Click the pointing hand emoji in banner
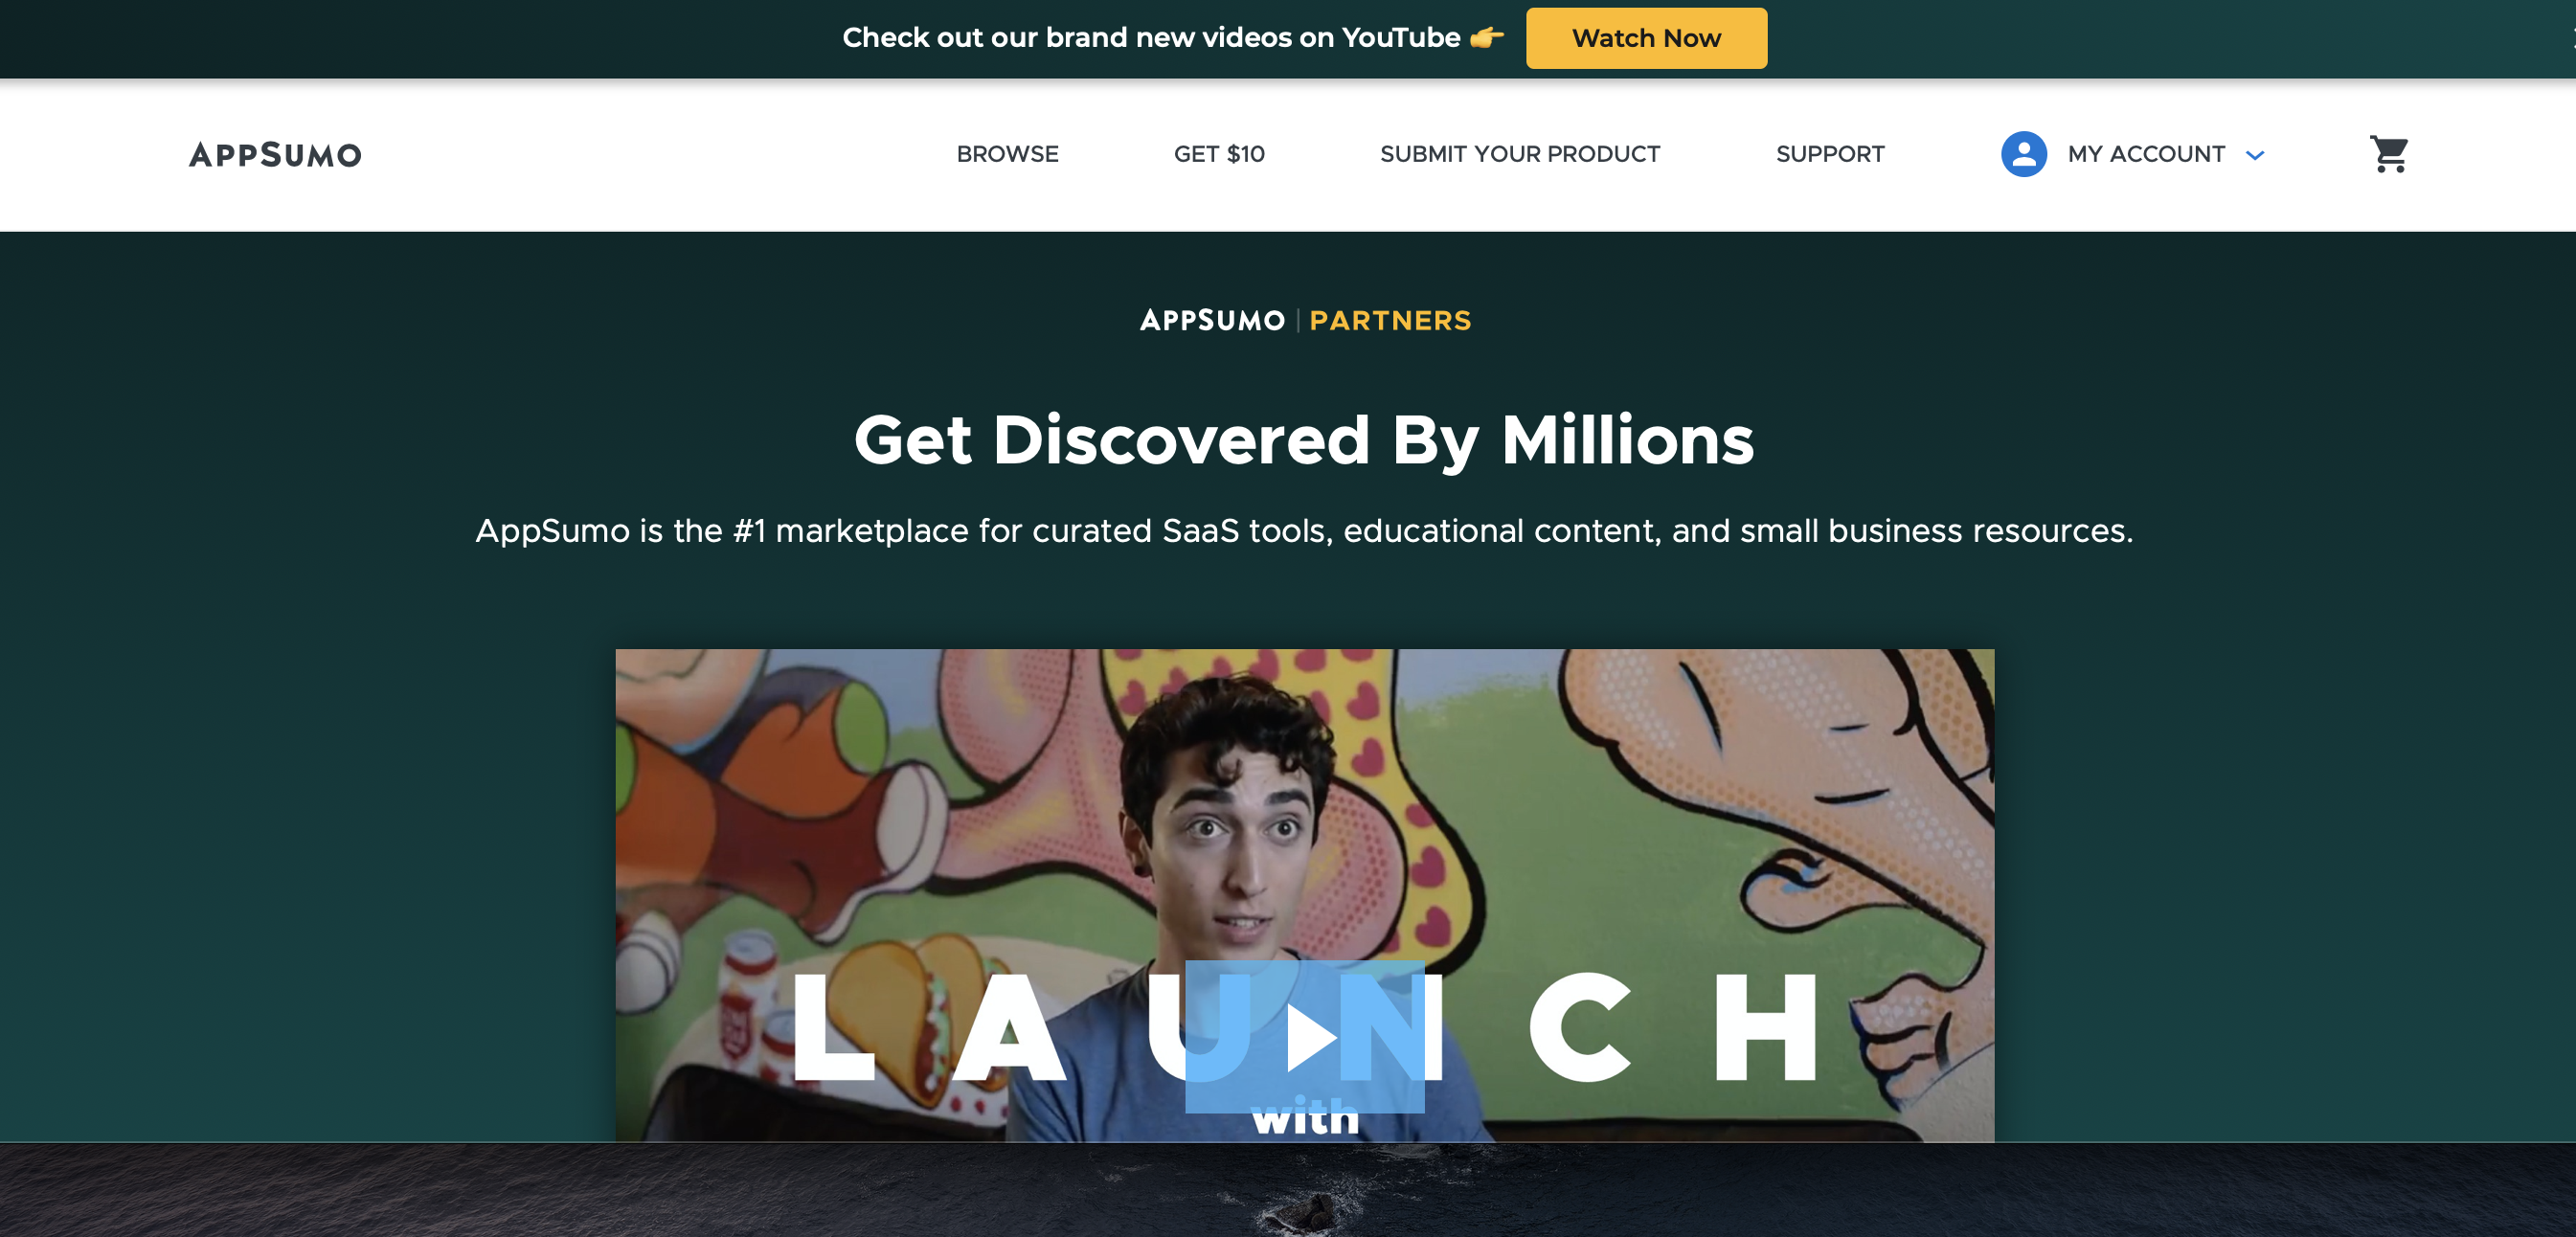 (1487, 38)
